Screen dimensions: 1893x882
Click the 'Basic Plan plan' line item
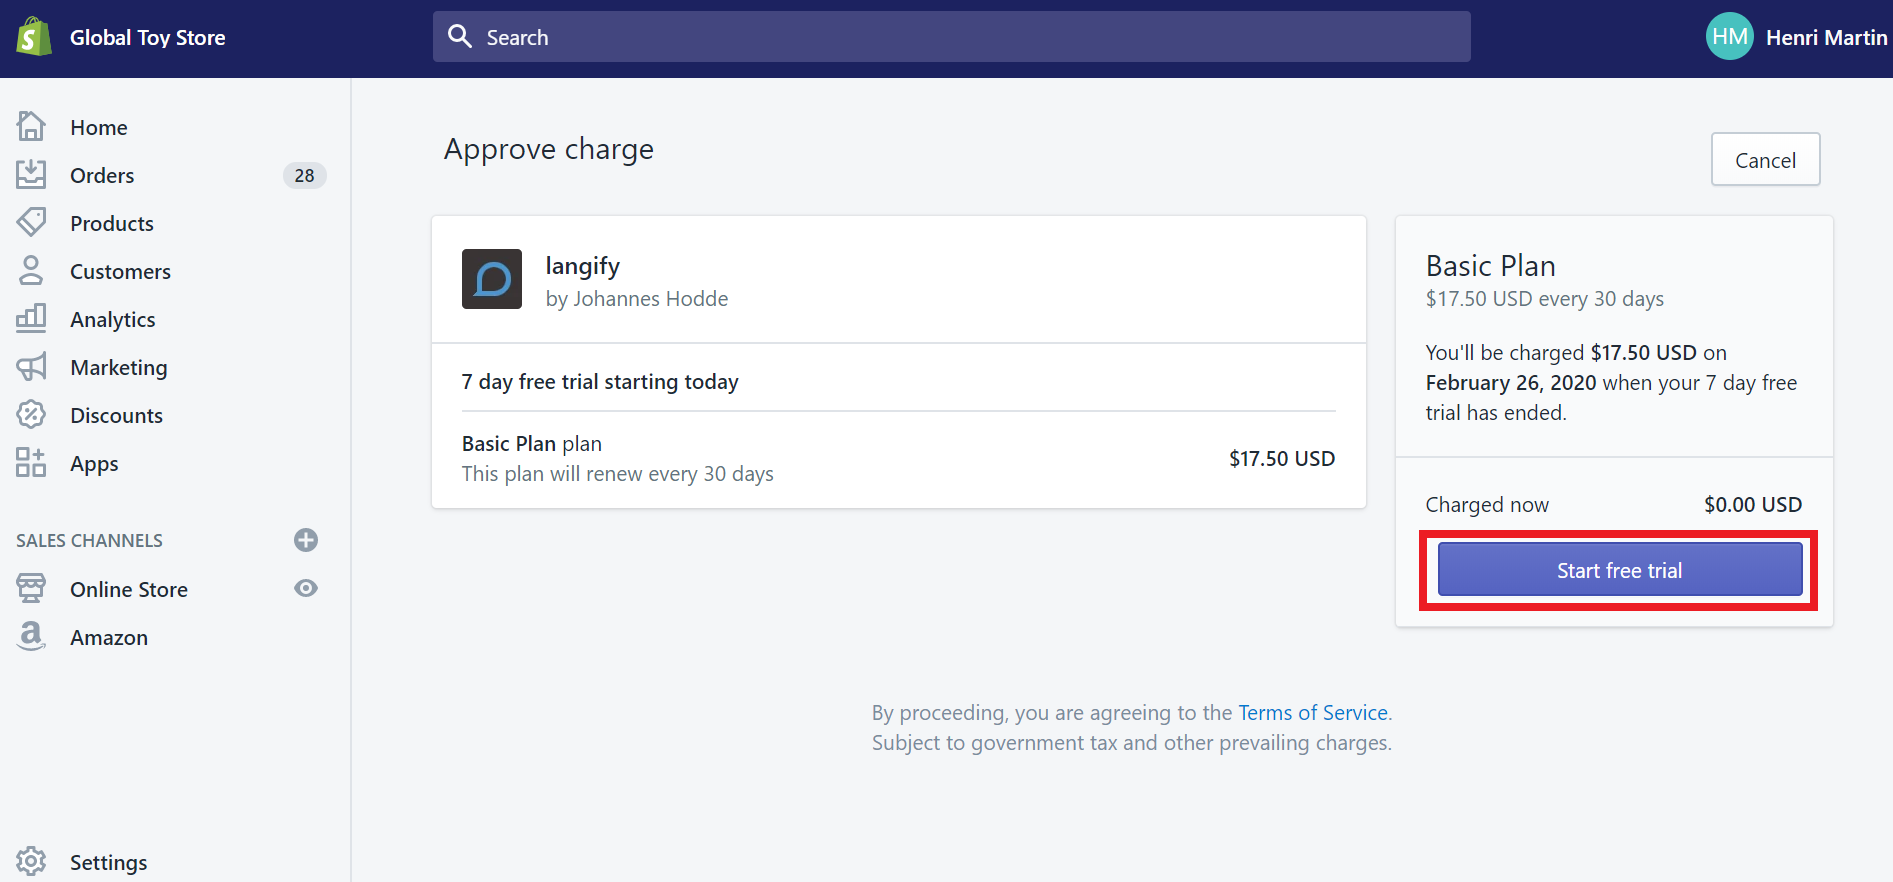pos(532,444)
